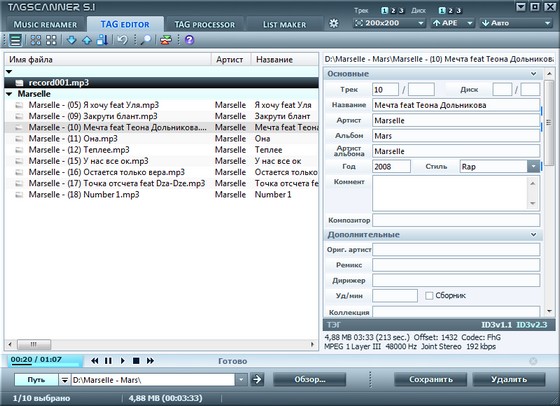Click the Удалить delete button

click(509, 379)
